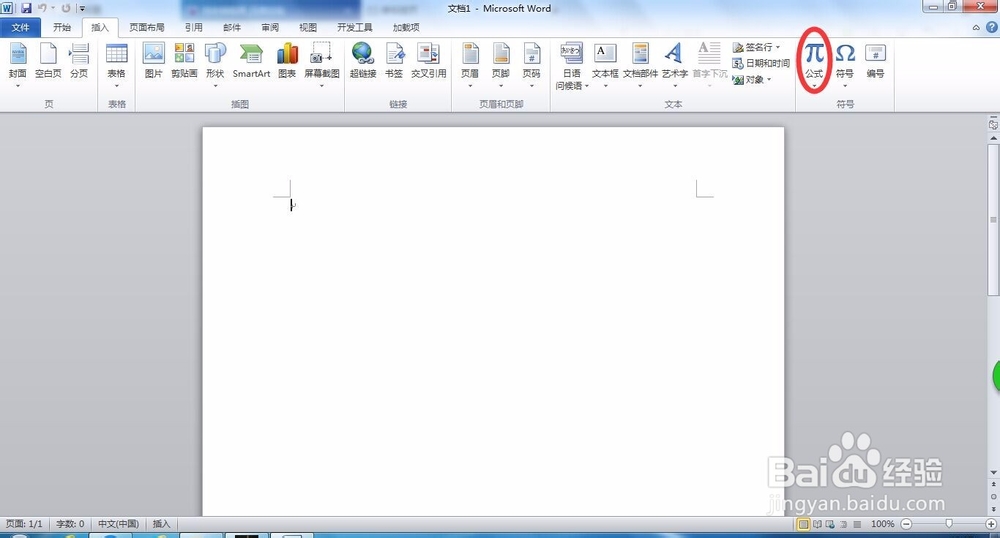This screenshot has width=1000, height=538.
Task: Click the Word application icon in title bar
Action: (x=7, y=8)
